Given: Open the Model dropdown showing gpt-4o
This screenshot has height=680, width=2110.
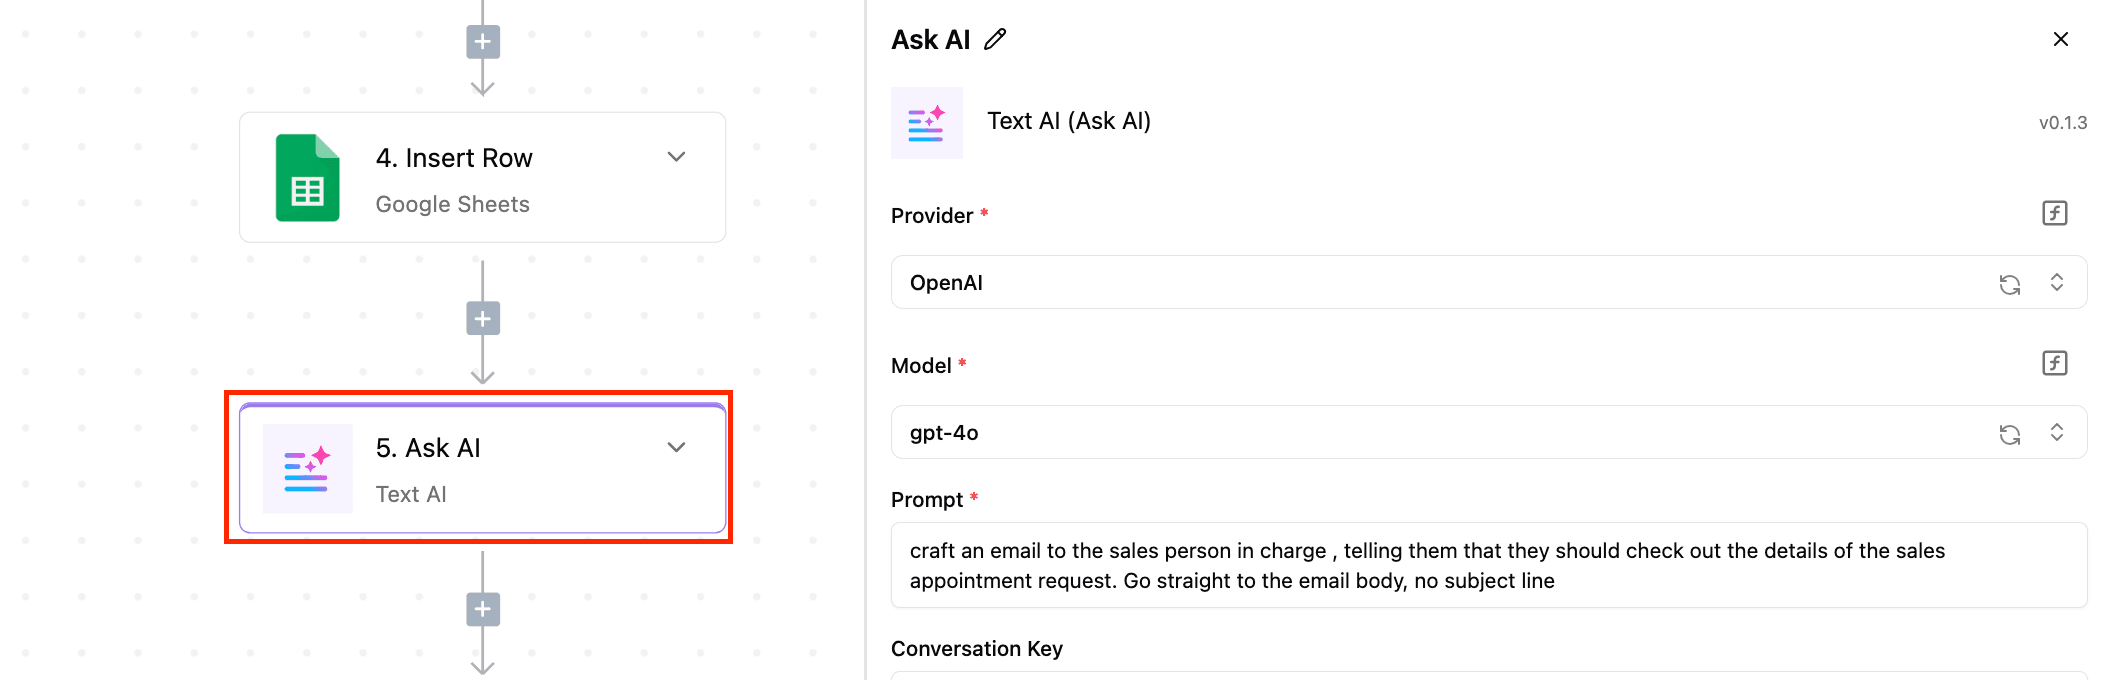Looking at the screenshot, I should point(1440,433).
